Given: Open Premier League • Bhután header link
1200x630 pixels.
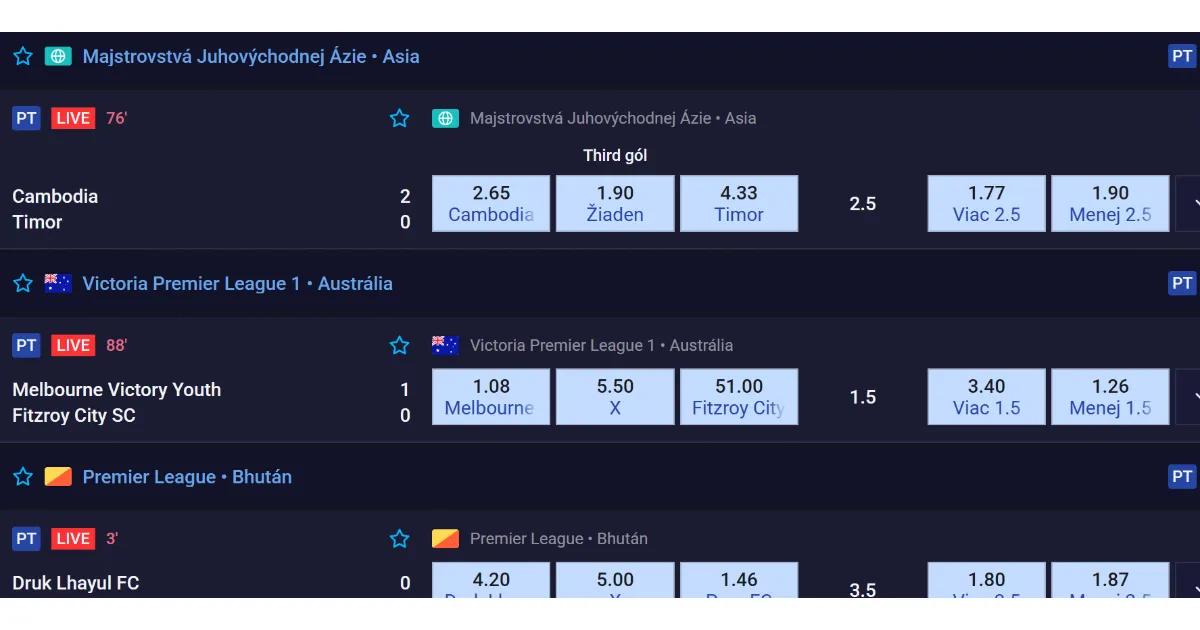Looking at the screenshot, I should pos(187,477).
